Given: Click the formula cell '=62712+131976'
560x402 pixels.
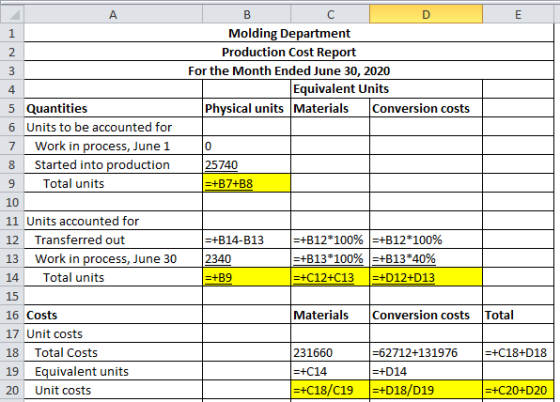Looking at the screenshot, I should coord(426,353).
